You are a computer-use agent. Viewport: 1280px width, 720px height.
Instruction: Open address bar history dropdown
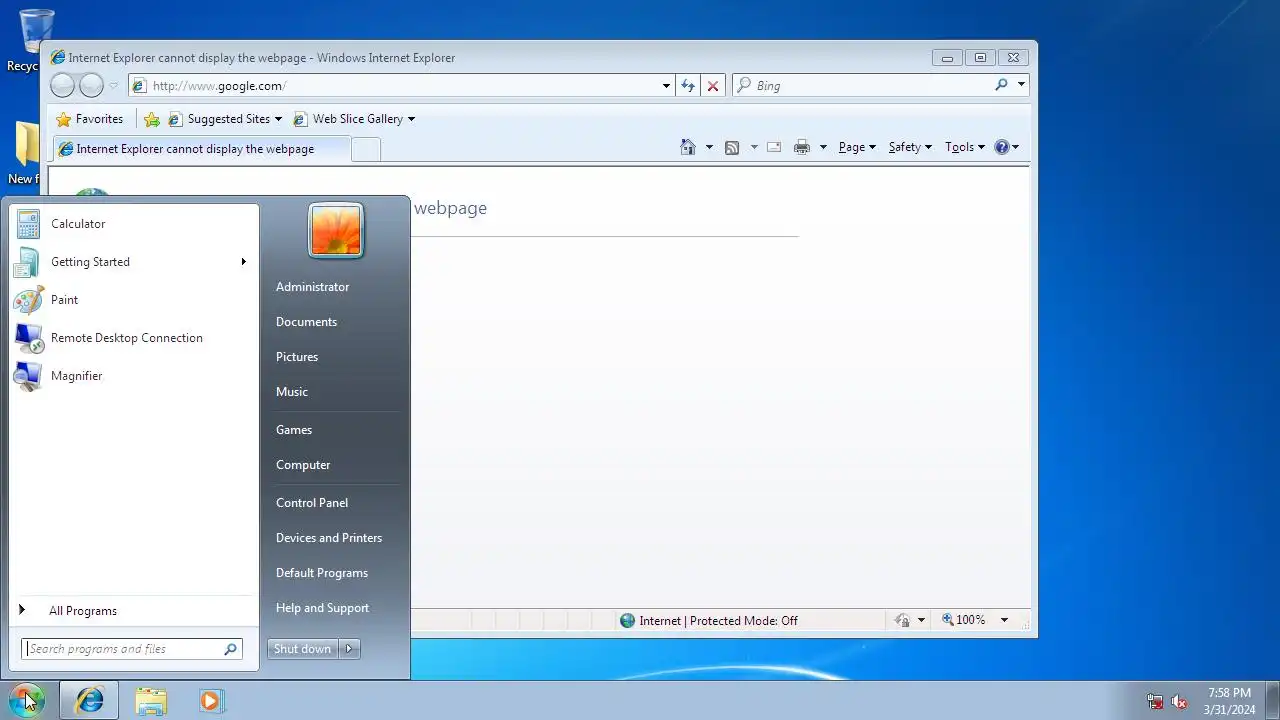click(666, 86)
